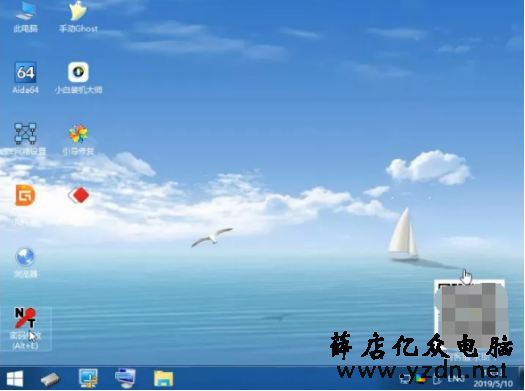This screenshot has height=391, width=525.
Task: Open the rainbow-colored tray icon
Action: click(x=421, y=379)
